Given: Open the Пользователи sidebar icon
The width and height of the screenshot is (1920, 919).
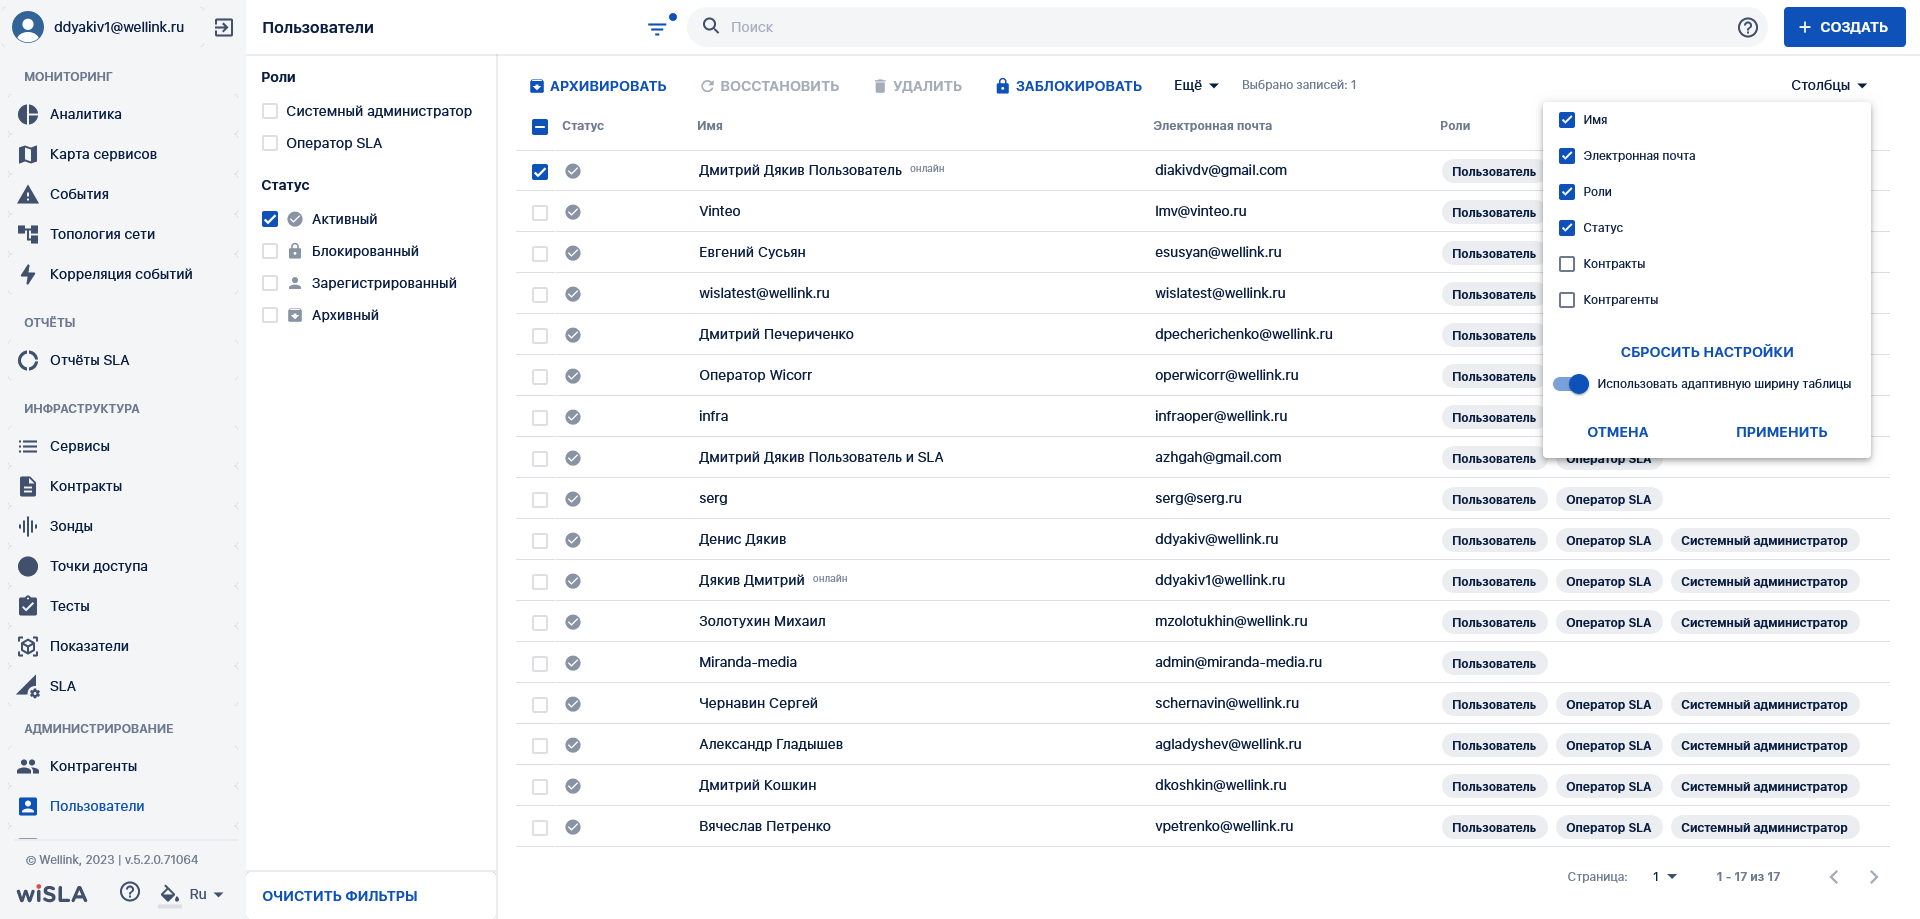Looking at the screenshot, I should point(28,806).
